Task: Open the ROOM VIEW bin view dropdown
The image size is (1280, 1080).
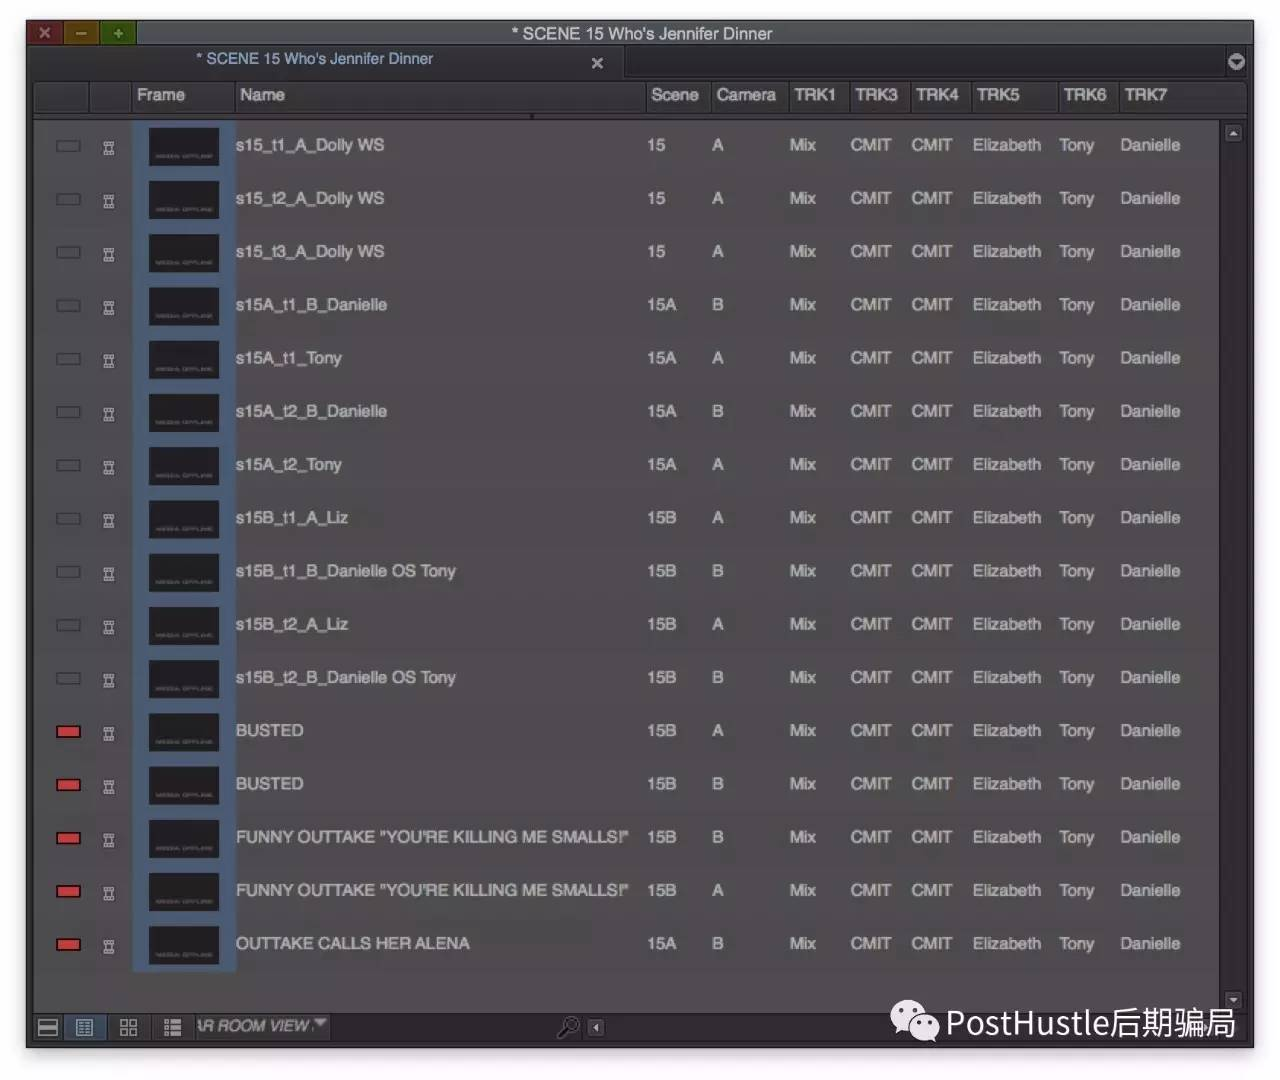Action: point(262,1026)
